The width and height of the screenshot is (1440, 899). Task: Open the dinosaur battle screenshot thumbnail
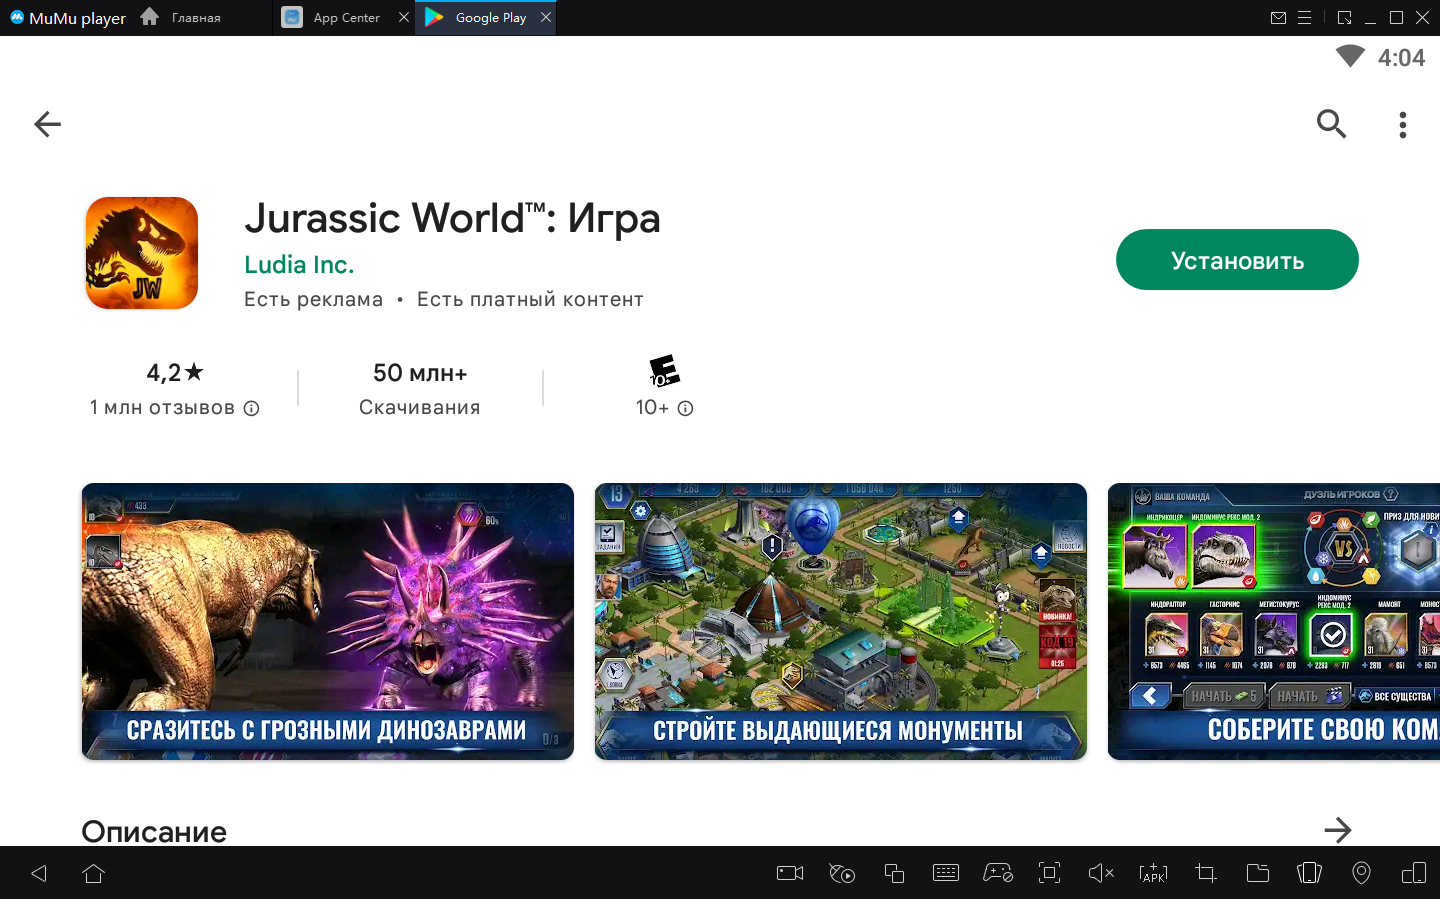pyautogui.click(x=328, y=621)
